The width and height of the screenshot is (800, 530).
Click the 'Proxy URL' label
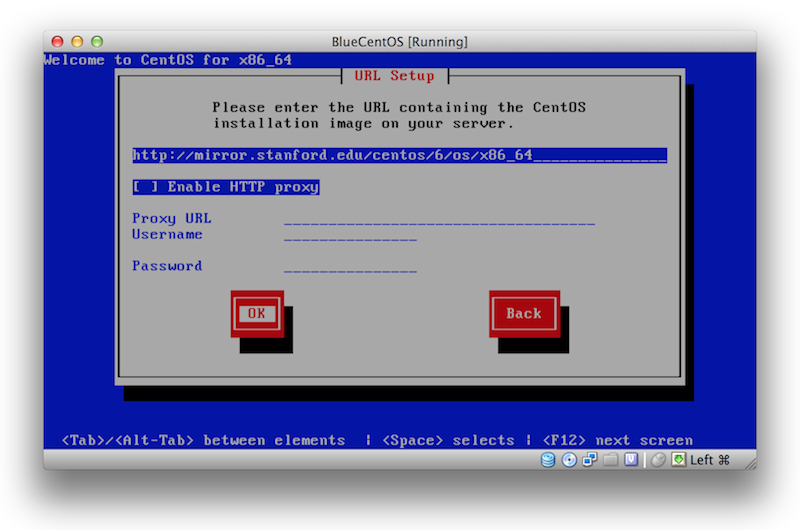tap(172, 218)
